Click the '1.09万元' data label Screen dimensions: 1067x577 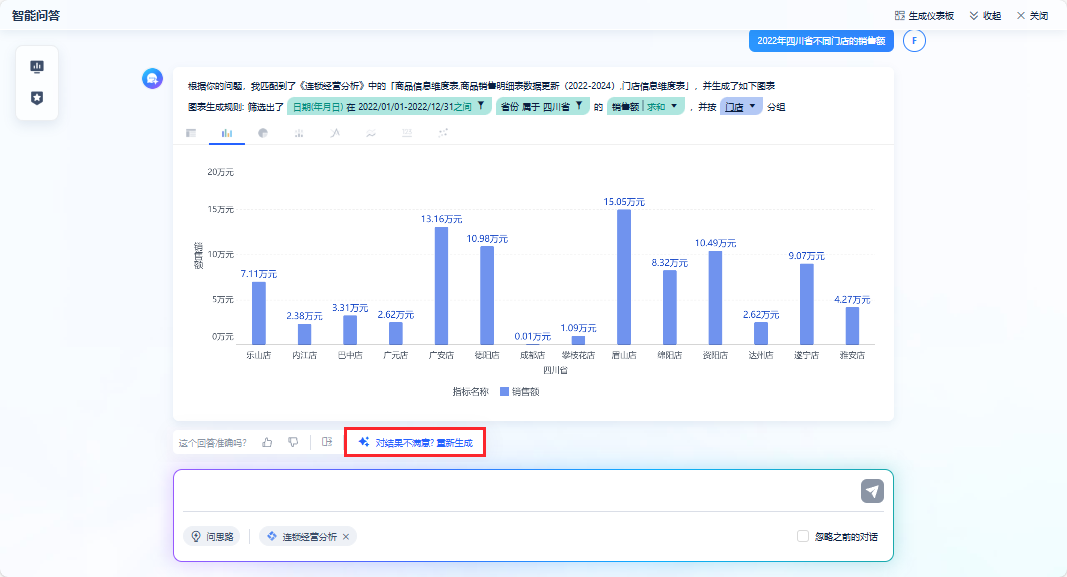578,328
